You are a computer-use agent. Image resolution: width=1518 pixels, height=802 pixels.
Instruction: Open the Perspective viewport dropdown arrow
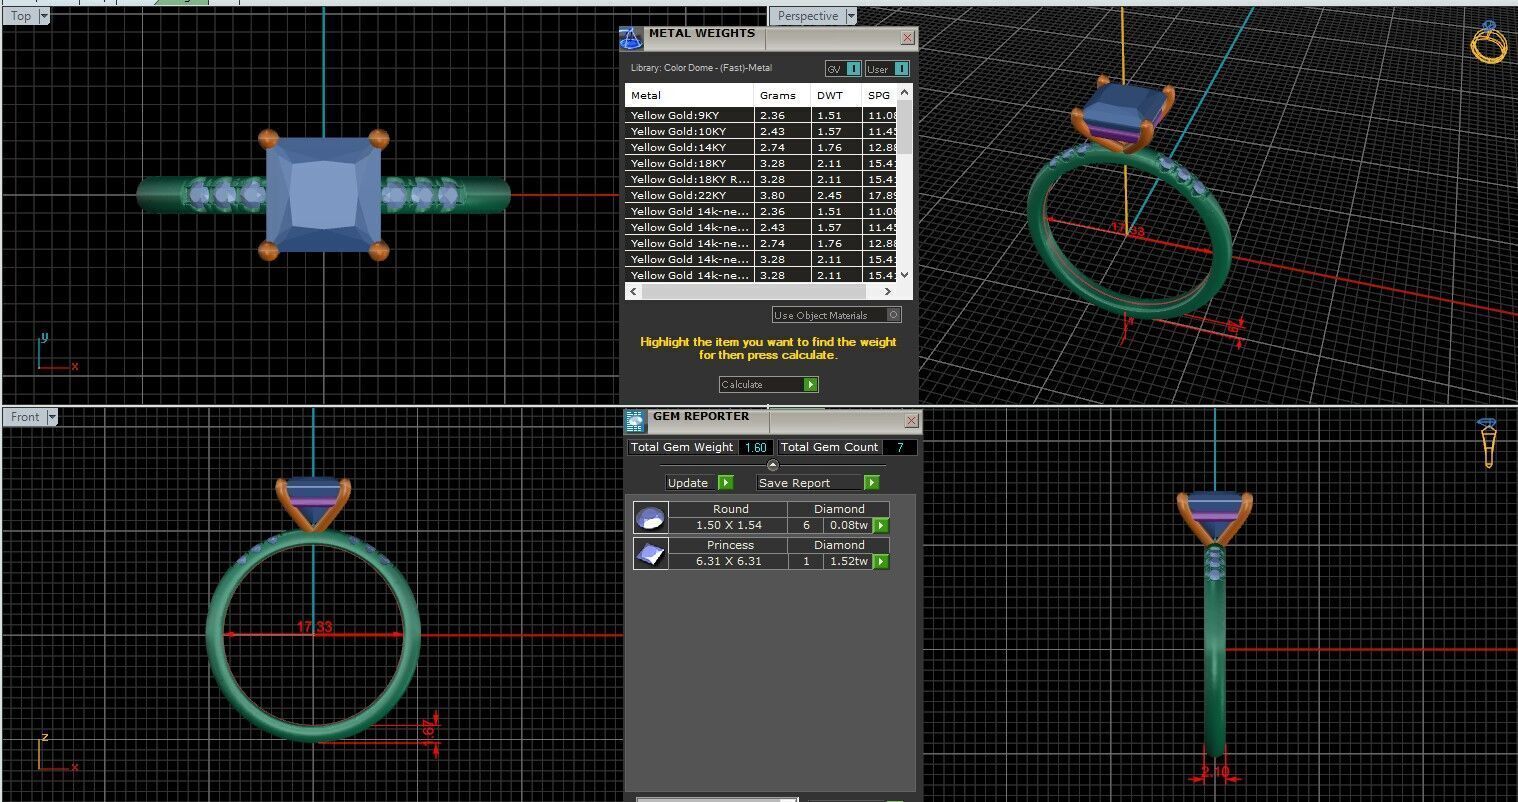(x=851, y=16)
